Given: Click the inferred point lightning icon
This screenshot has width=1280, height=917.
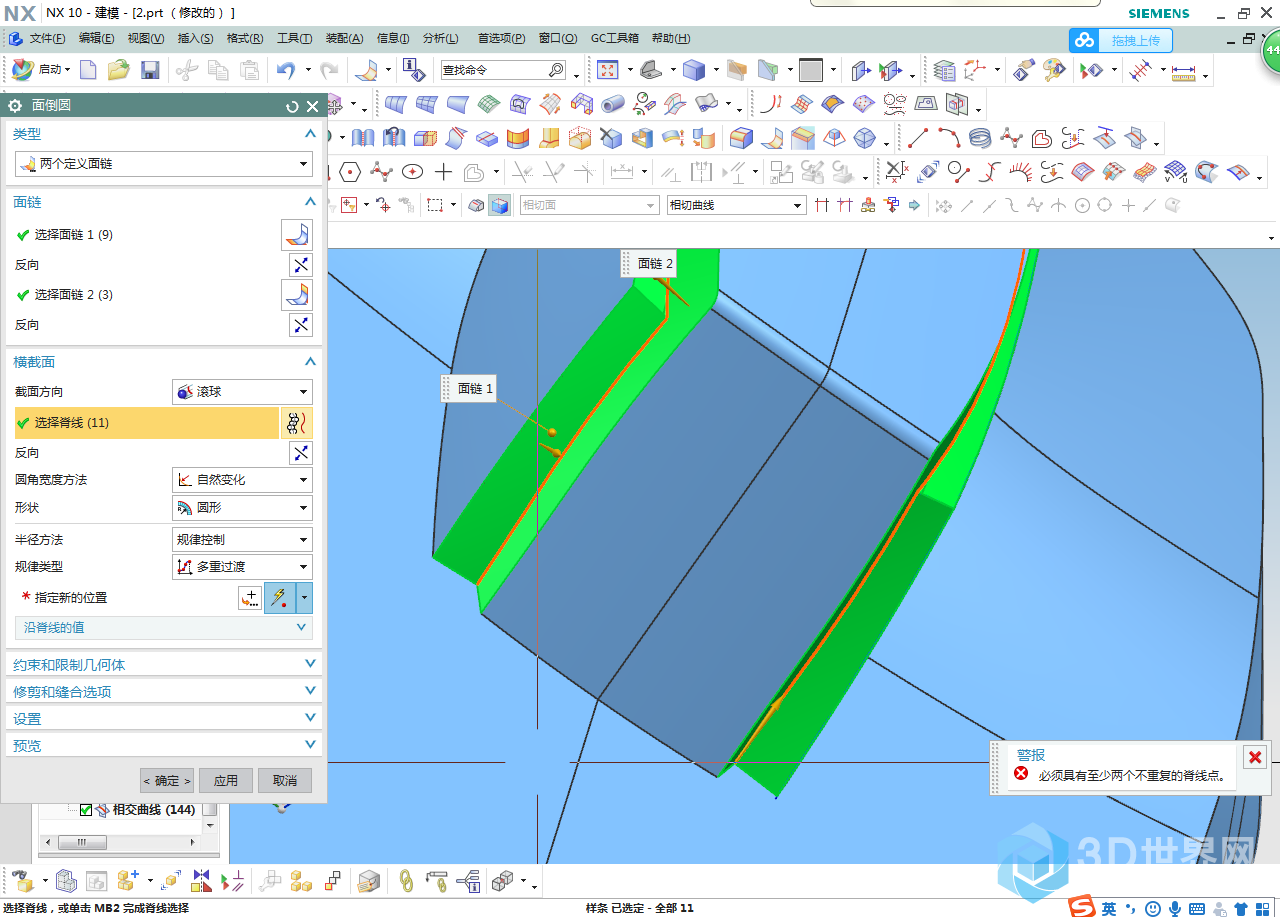Looking at the screenshot, I should coord(280,598).
